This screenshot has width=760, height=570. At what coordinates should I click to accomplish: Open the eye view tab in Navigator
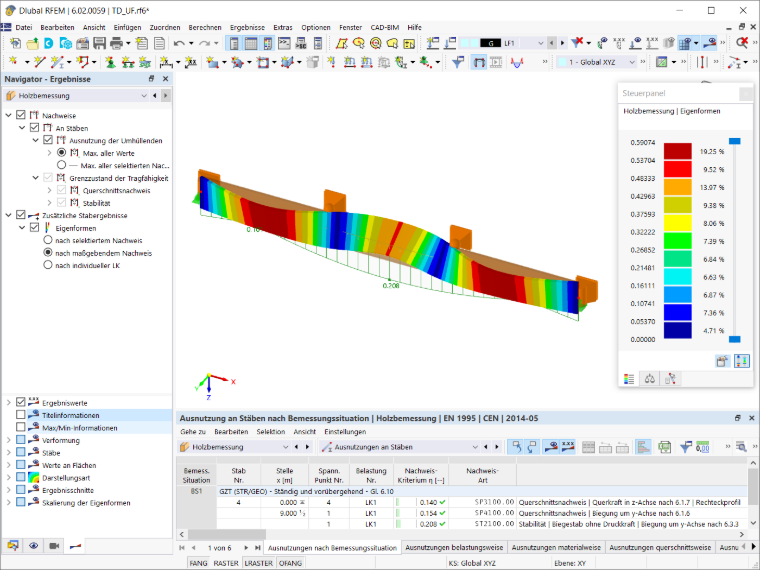coord(33,546)
